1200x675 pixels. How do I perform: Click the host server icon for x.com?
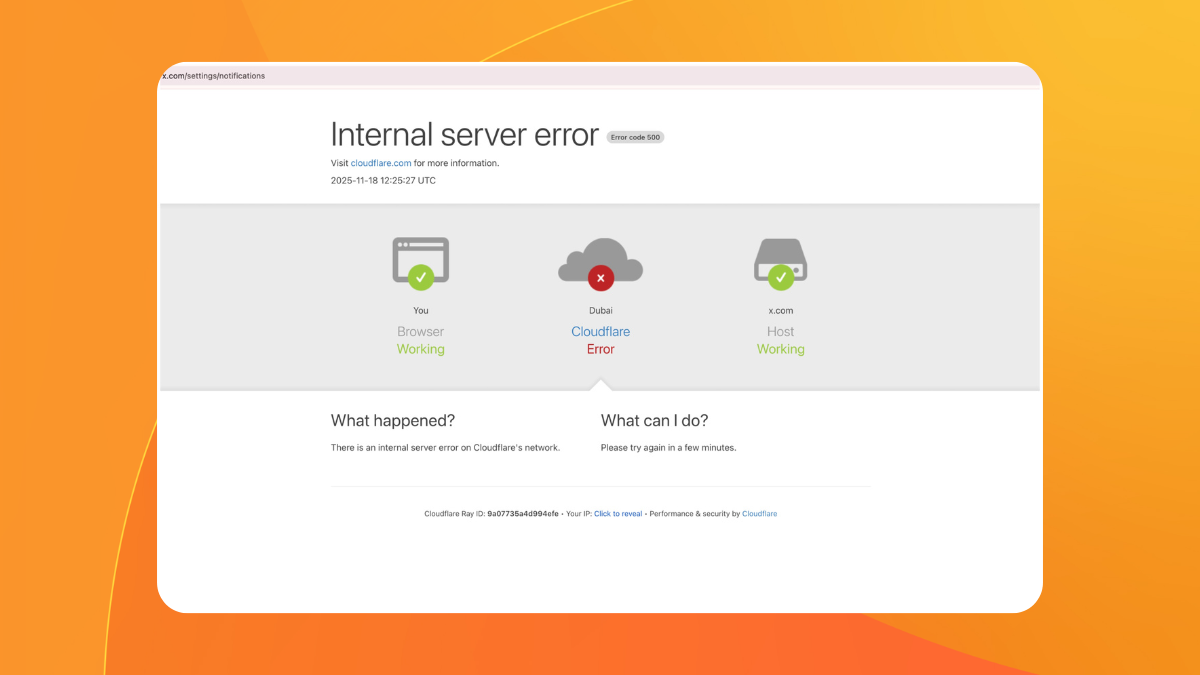click(x=780, y=258)
